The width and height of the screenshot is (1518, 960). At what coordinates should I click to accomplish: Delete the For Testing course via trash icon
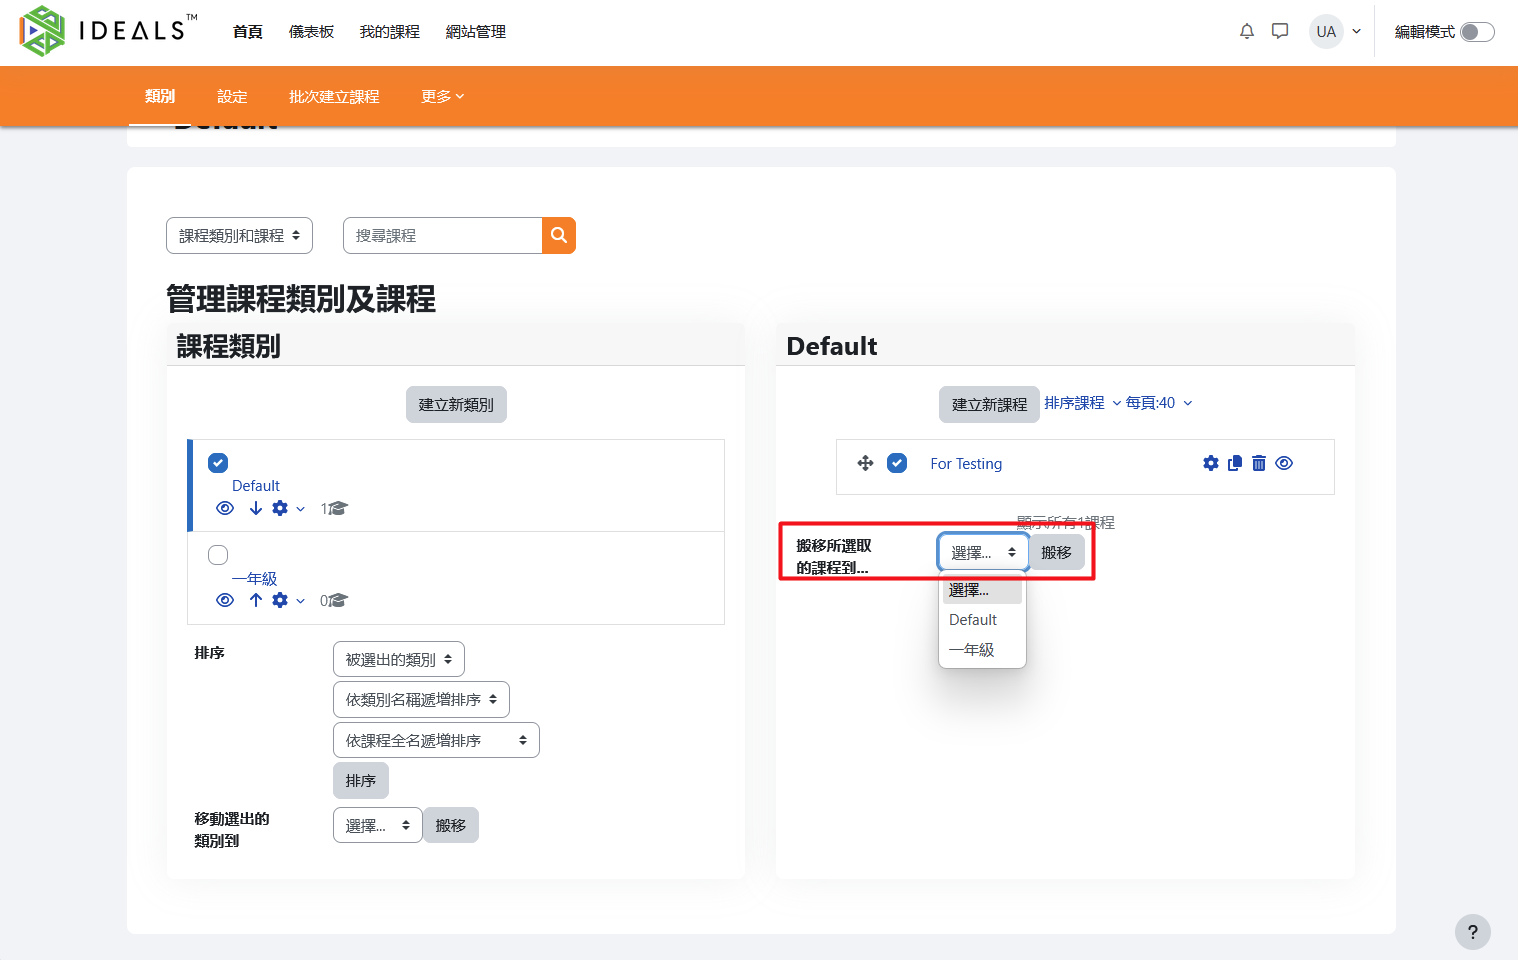coord(1259,463)
